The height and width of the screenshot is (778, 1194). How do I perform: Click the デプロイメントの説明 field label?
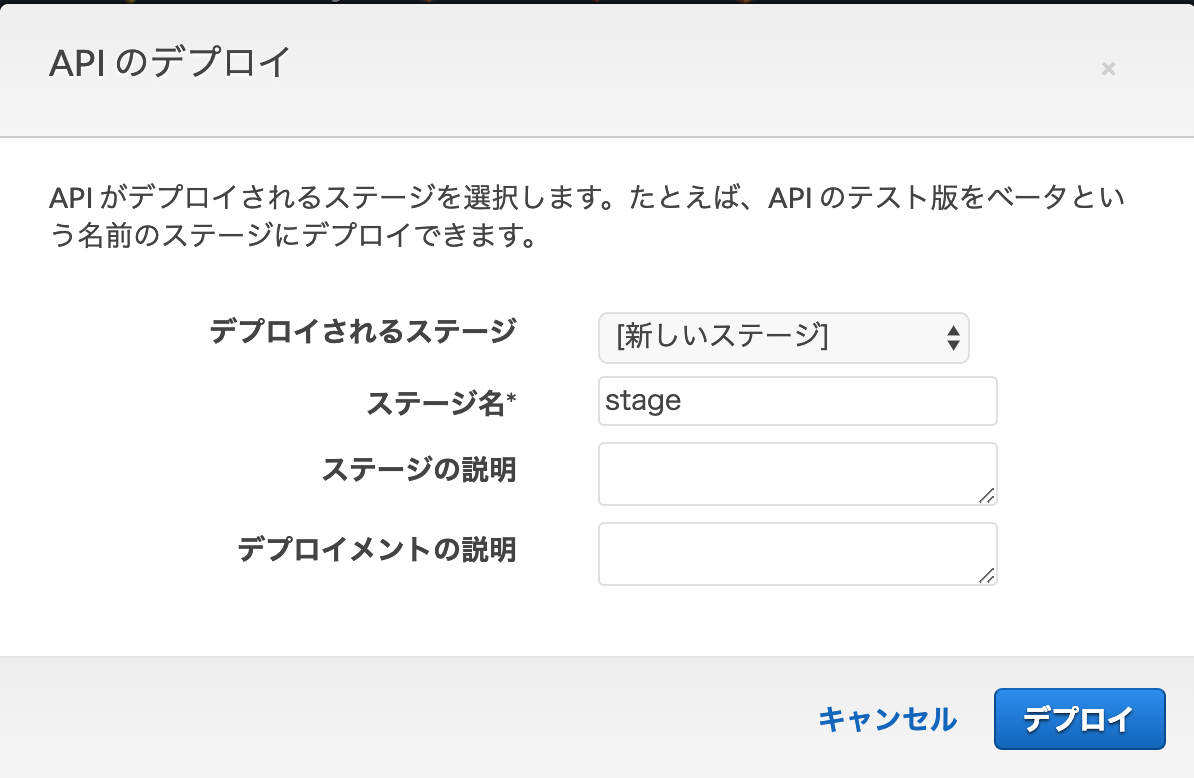point(377,549)
